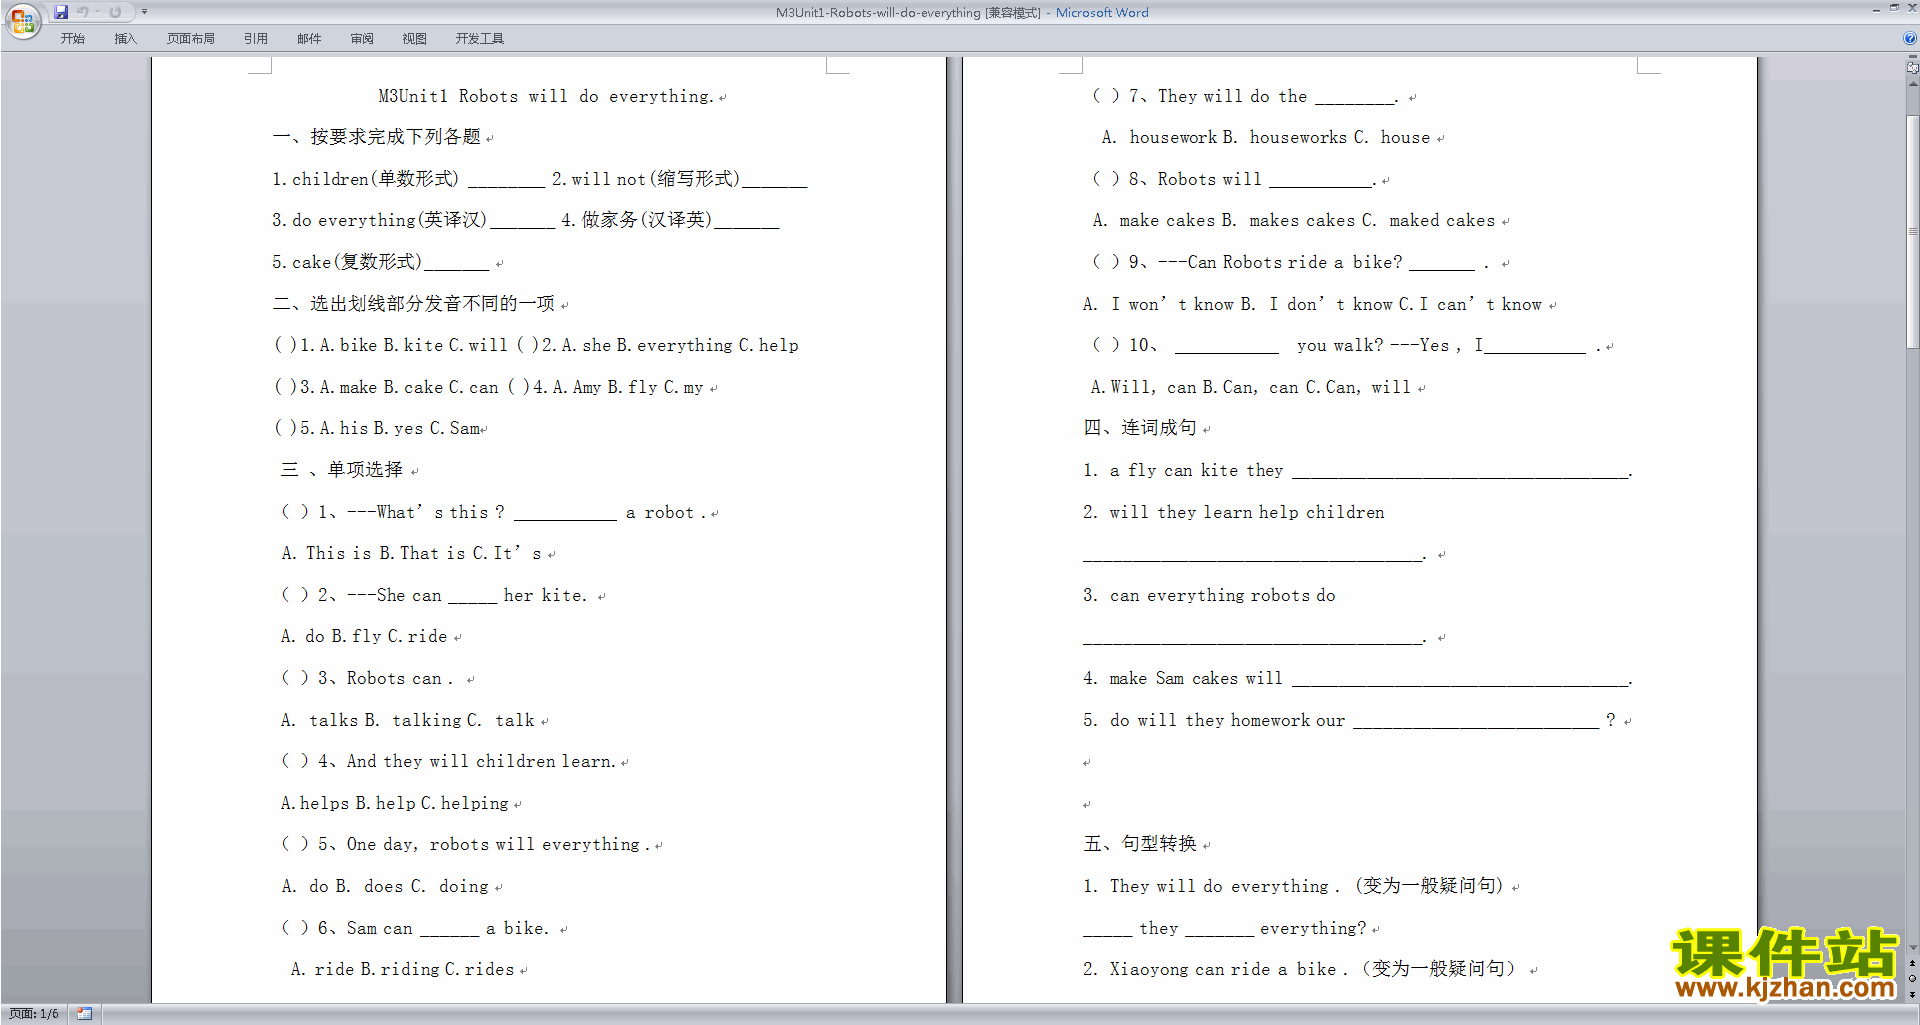The width and height of the screenshot is (1920, 1025).
Task: Open the 插入 ribbon tab
Action: point(125,38)
